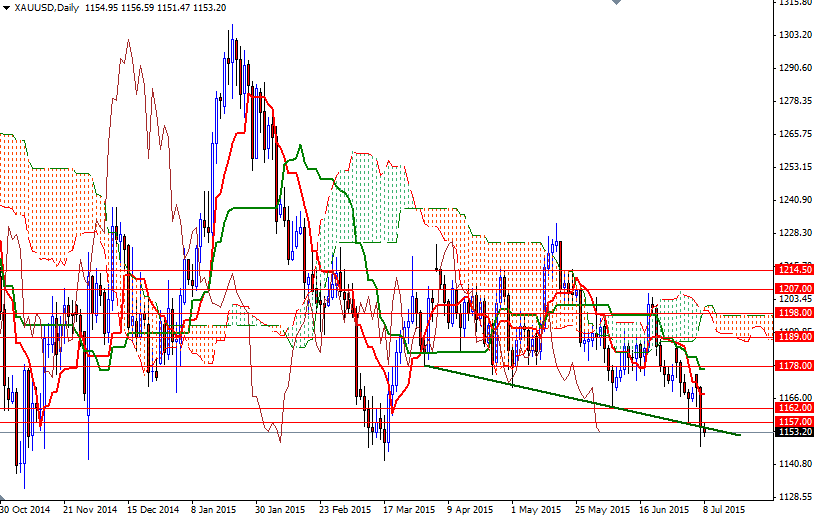Click the 1189.00 price level tag
Image resolution: width=814 pixels, height=516 pixels.
coord(793,337)
